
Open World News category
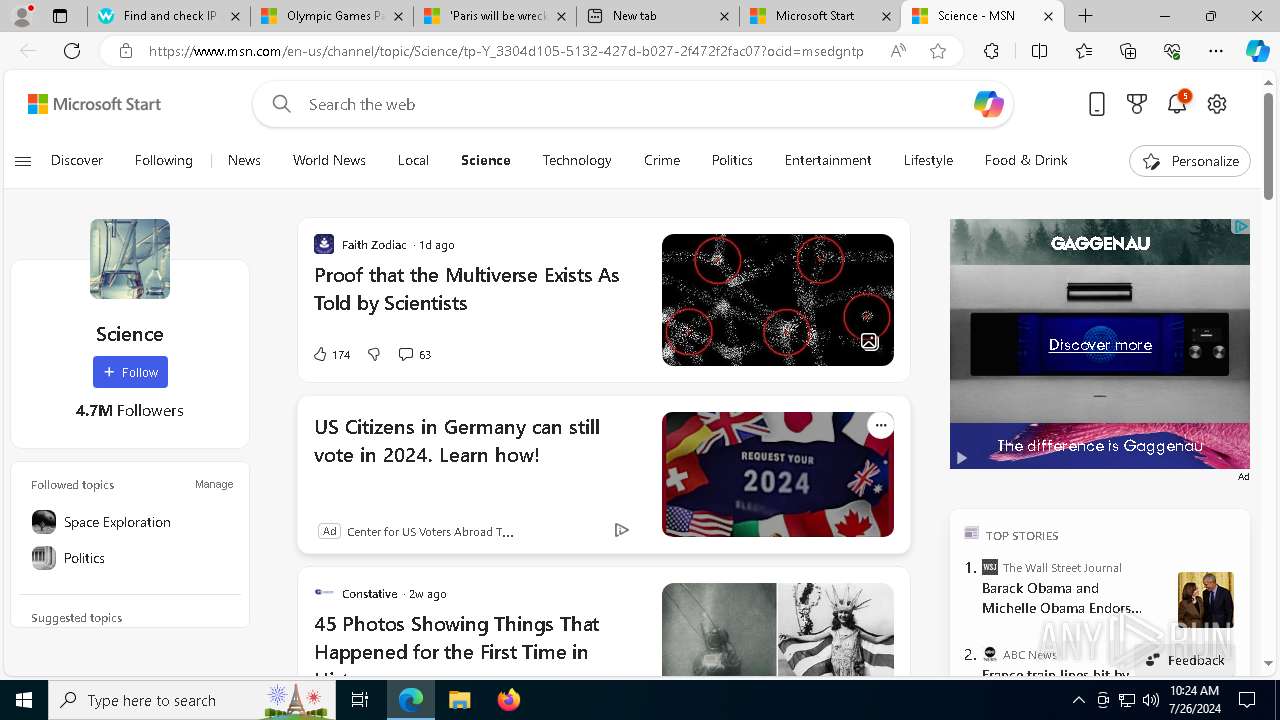329,160
